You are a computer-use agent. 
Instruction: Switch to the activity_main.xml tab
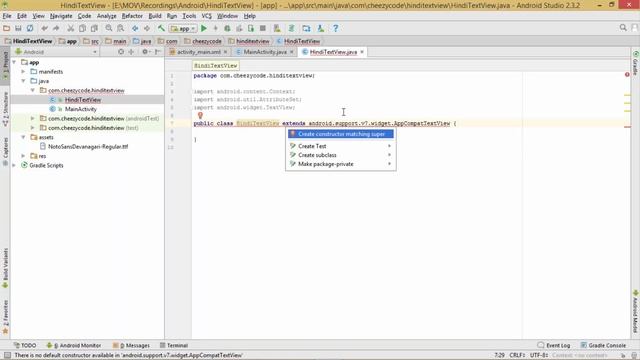(198, 52)
